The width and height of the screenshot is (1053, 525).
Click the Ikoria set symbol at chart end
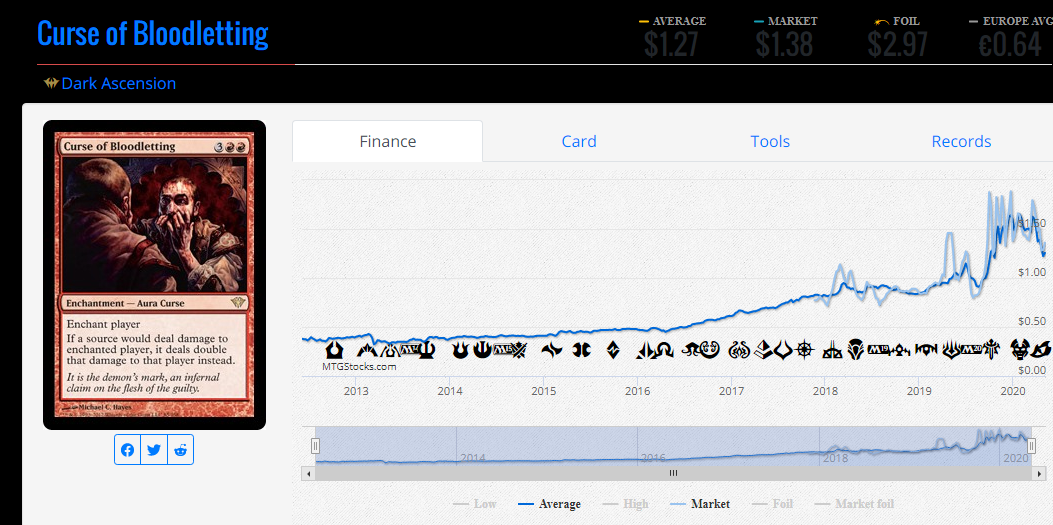pyautogui.click(x=1042, y=350)
